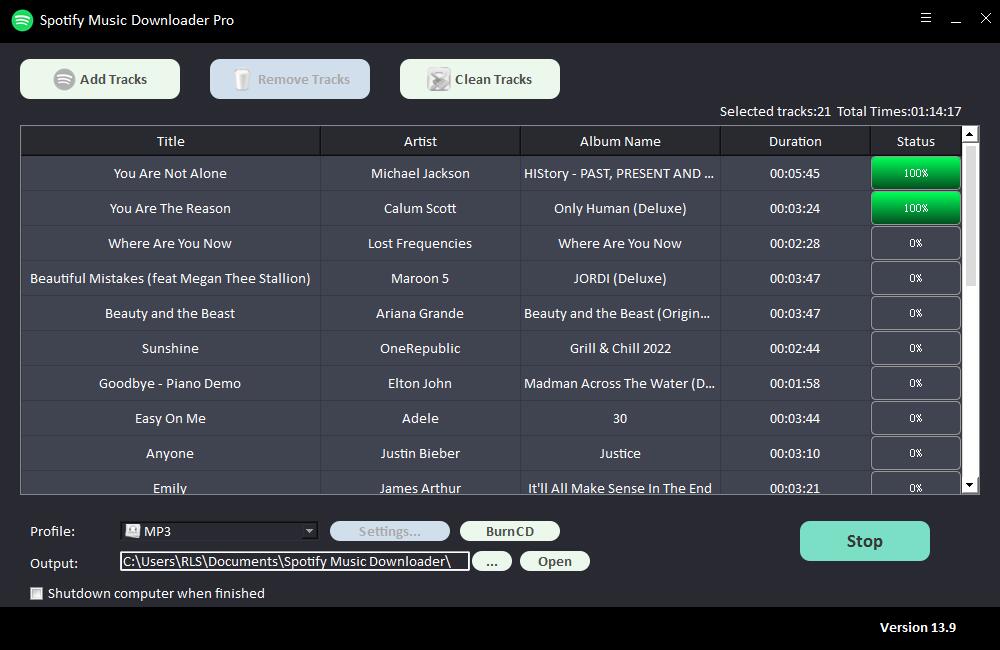The image size is (1000, 650).
Task: Close the Spotify Music Downloader window
Action: tap(985, 18)
